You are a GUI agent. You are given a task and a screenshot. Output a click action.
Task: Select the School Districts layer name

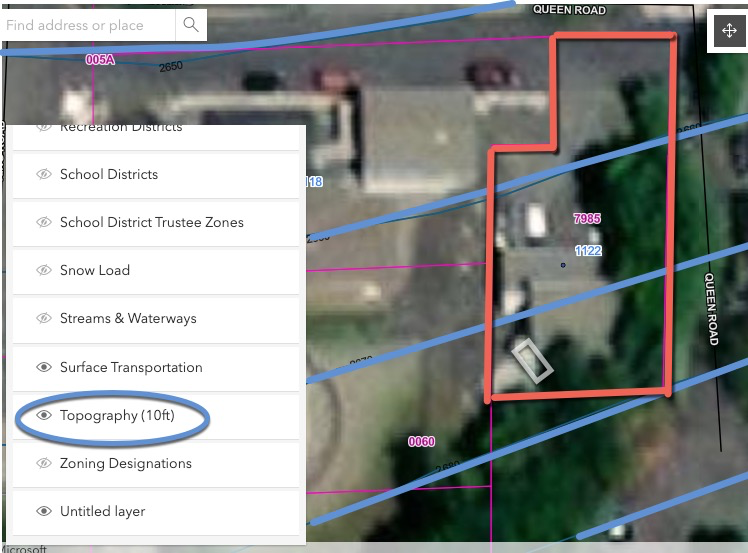[x=109, y=174]
